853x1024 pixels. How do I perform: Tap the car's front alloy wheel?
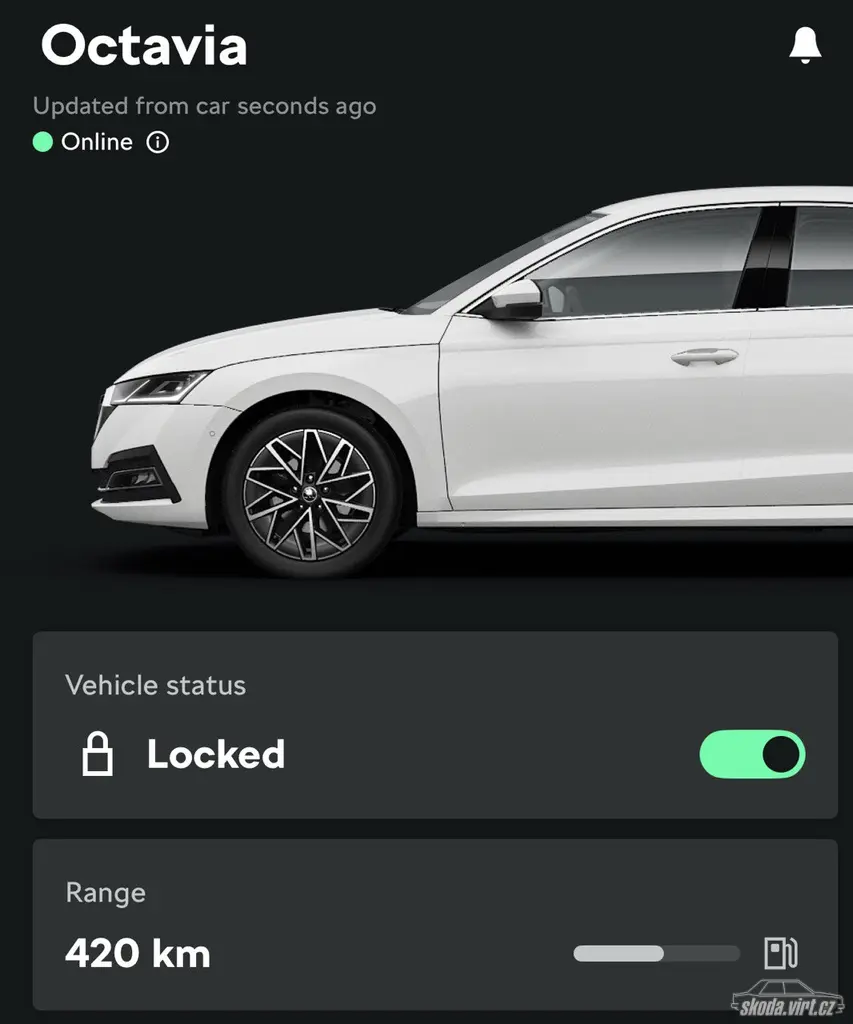pos(310,494)
